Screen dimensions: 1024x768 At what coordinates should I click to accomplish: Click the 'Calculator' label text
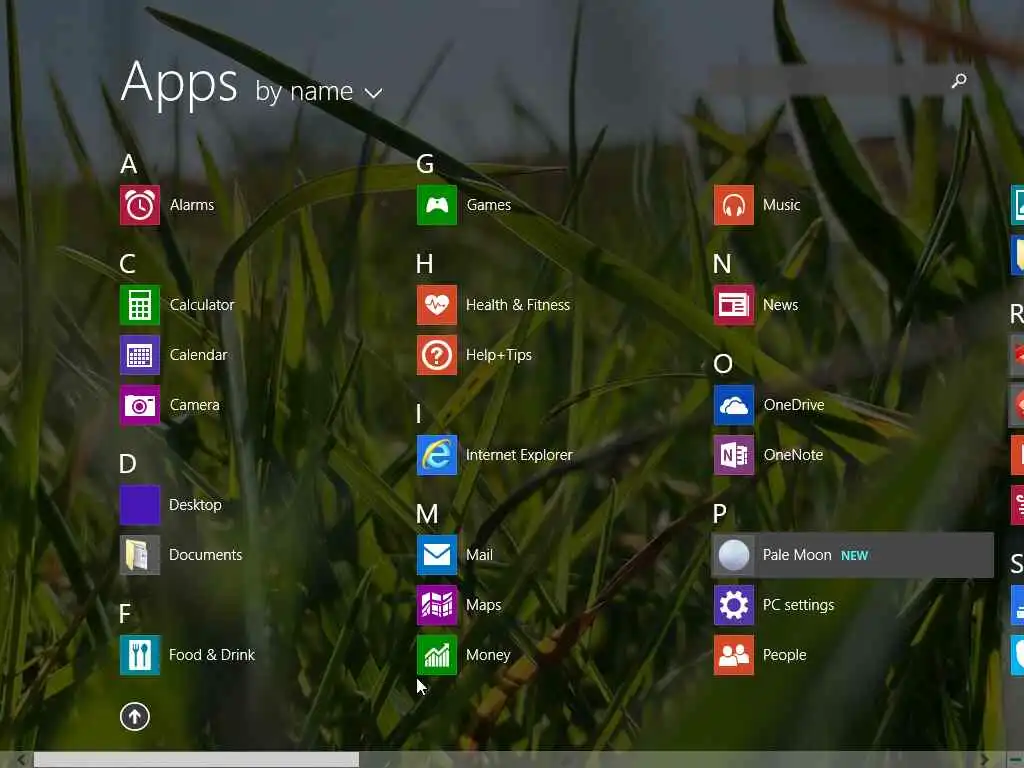tap(202, 305)
